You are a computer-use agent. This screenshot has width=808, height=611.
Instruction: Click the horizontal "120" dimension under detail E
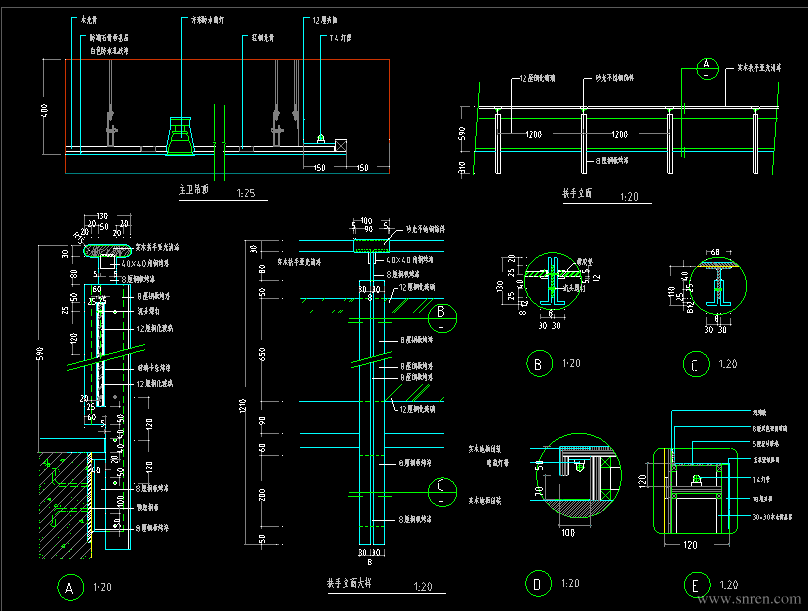click(x=690, y=545)
